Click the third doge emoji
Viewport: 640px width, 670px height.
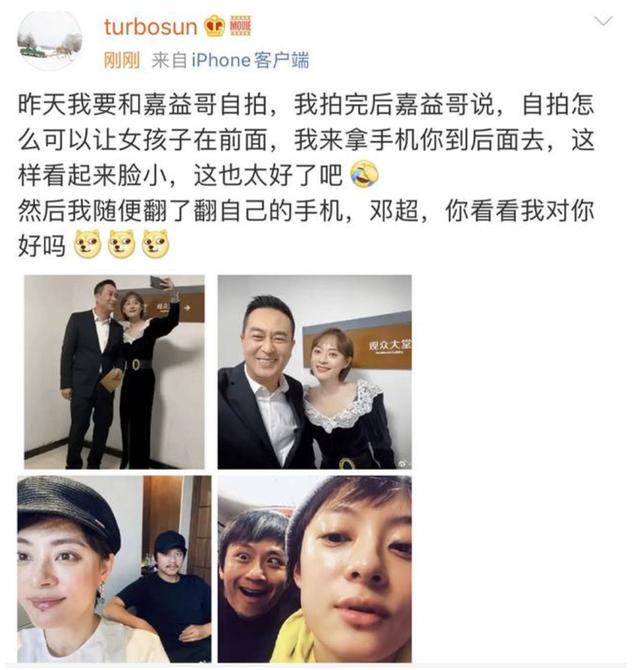tap(156, 244)
